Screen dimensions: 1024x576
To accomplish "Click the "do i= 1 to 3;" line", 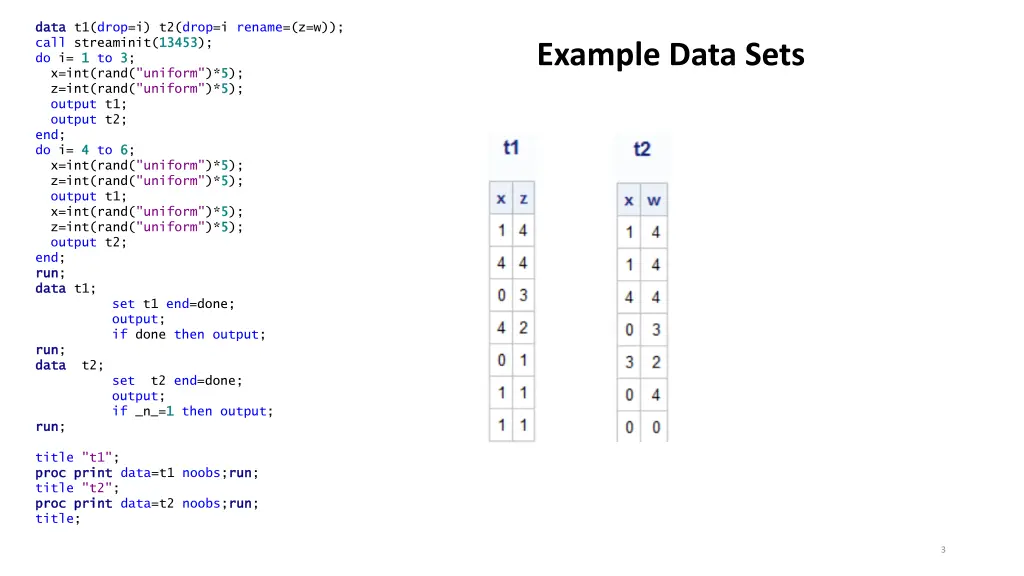I will point(85,57).
